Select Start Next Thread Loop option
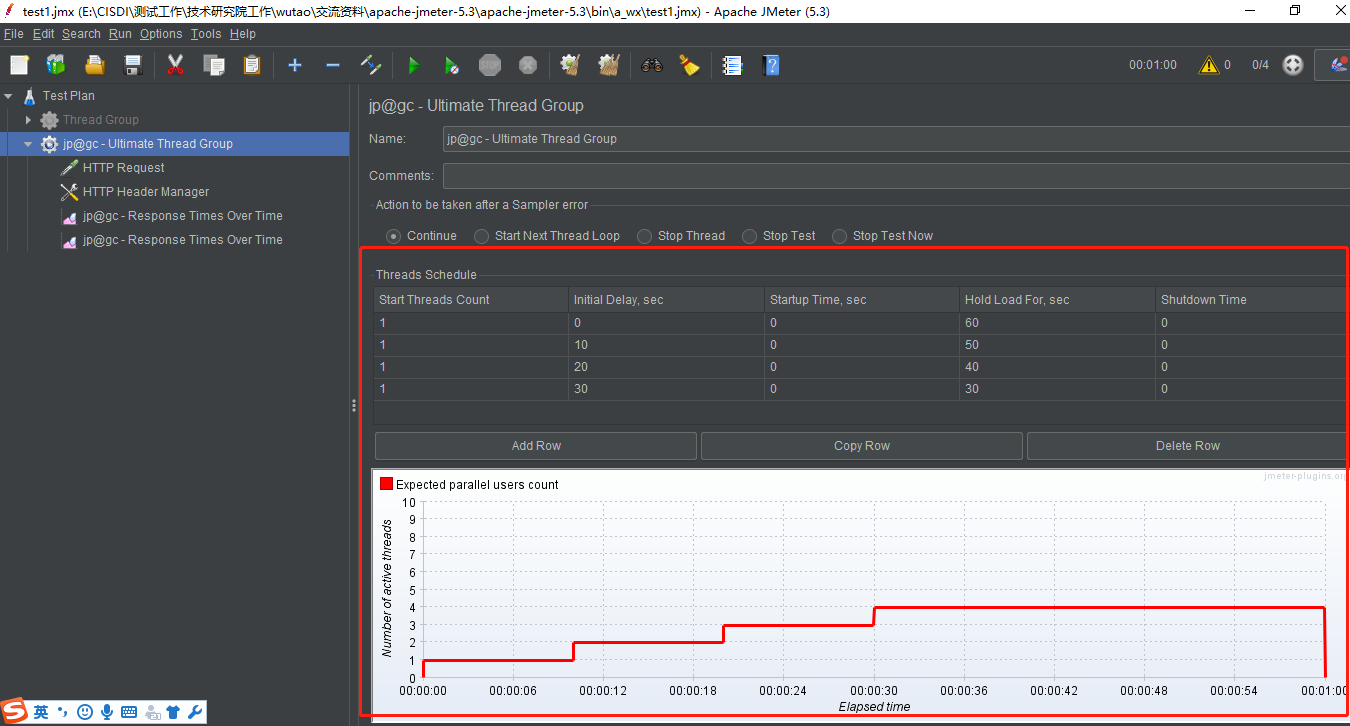This screenshot has width=1350, height=726. point(547,236)
